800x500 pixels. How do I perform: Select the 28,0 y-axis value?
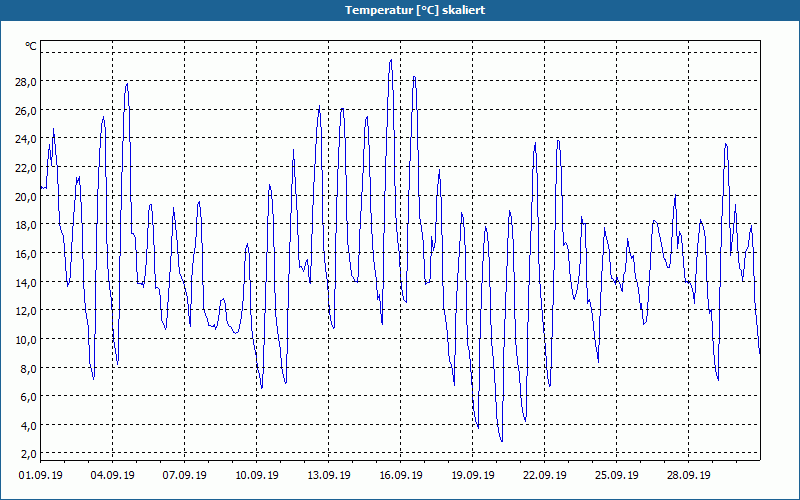tap(26, 82)
